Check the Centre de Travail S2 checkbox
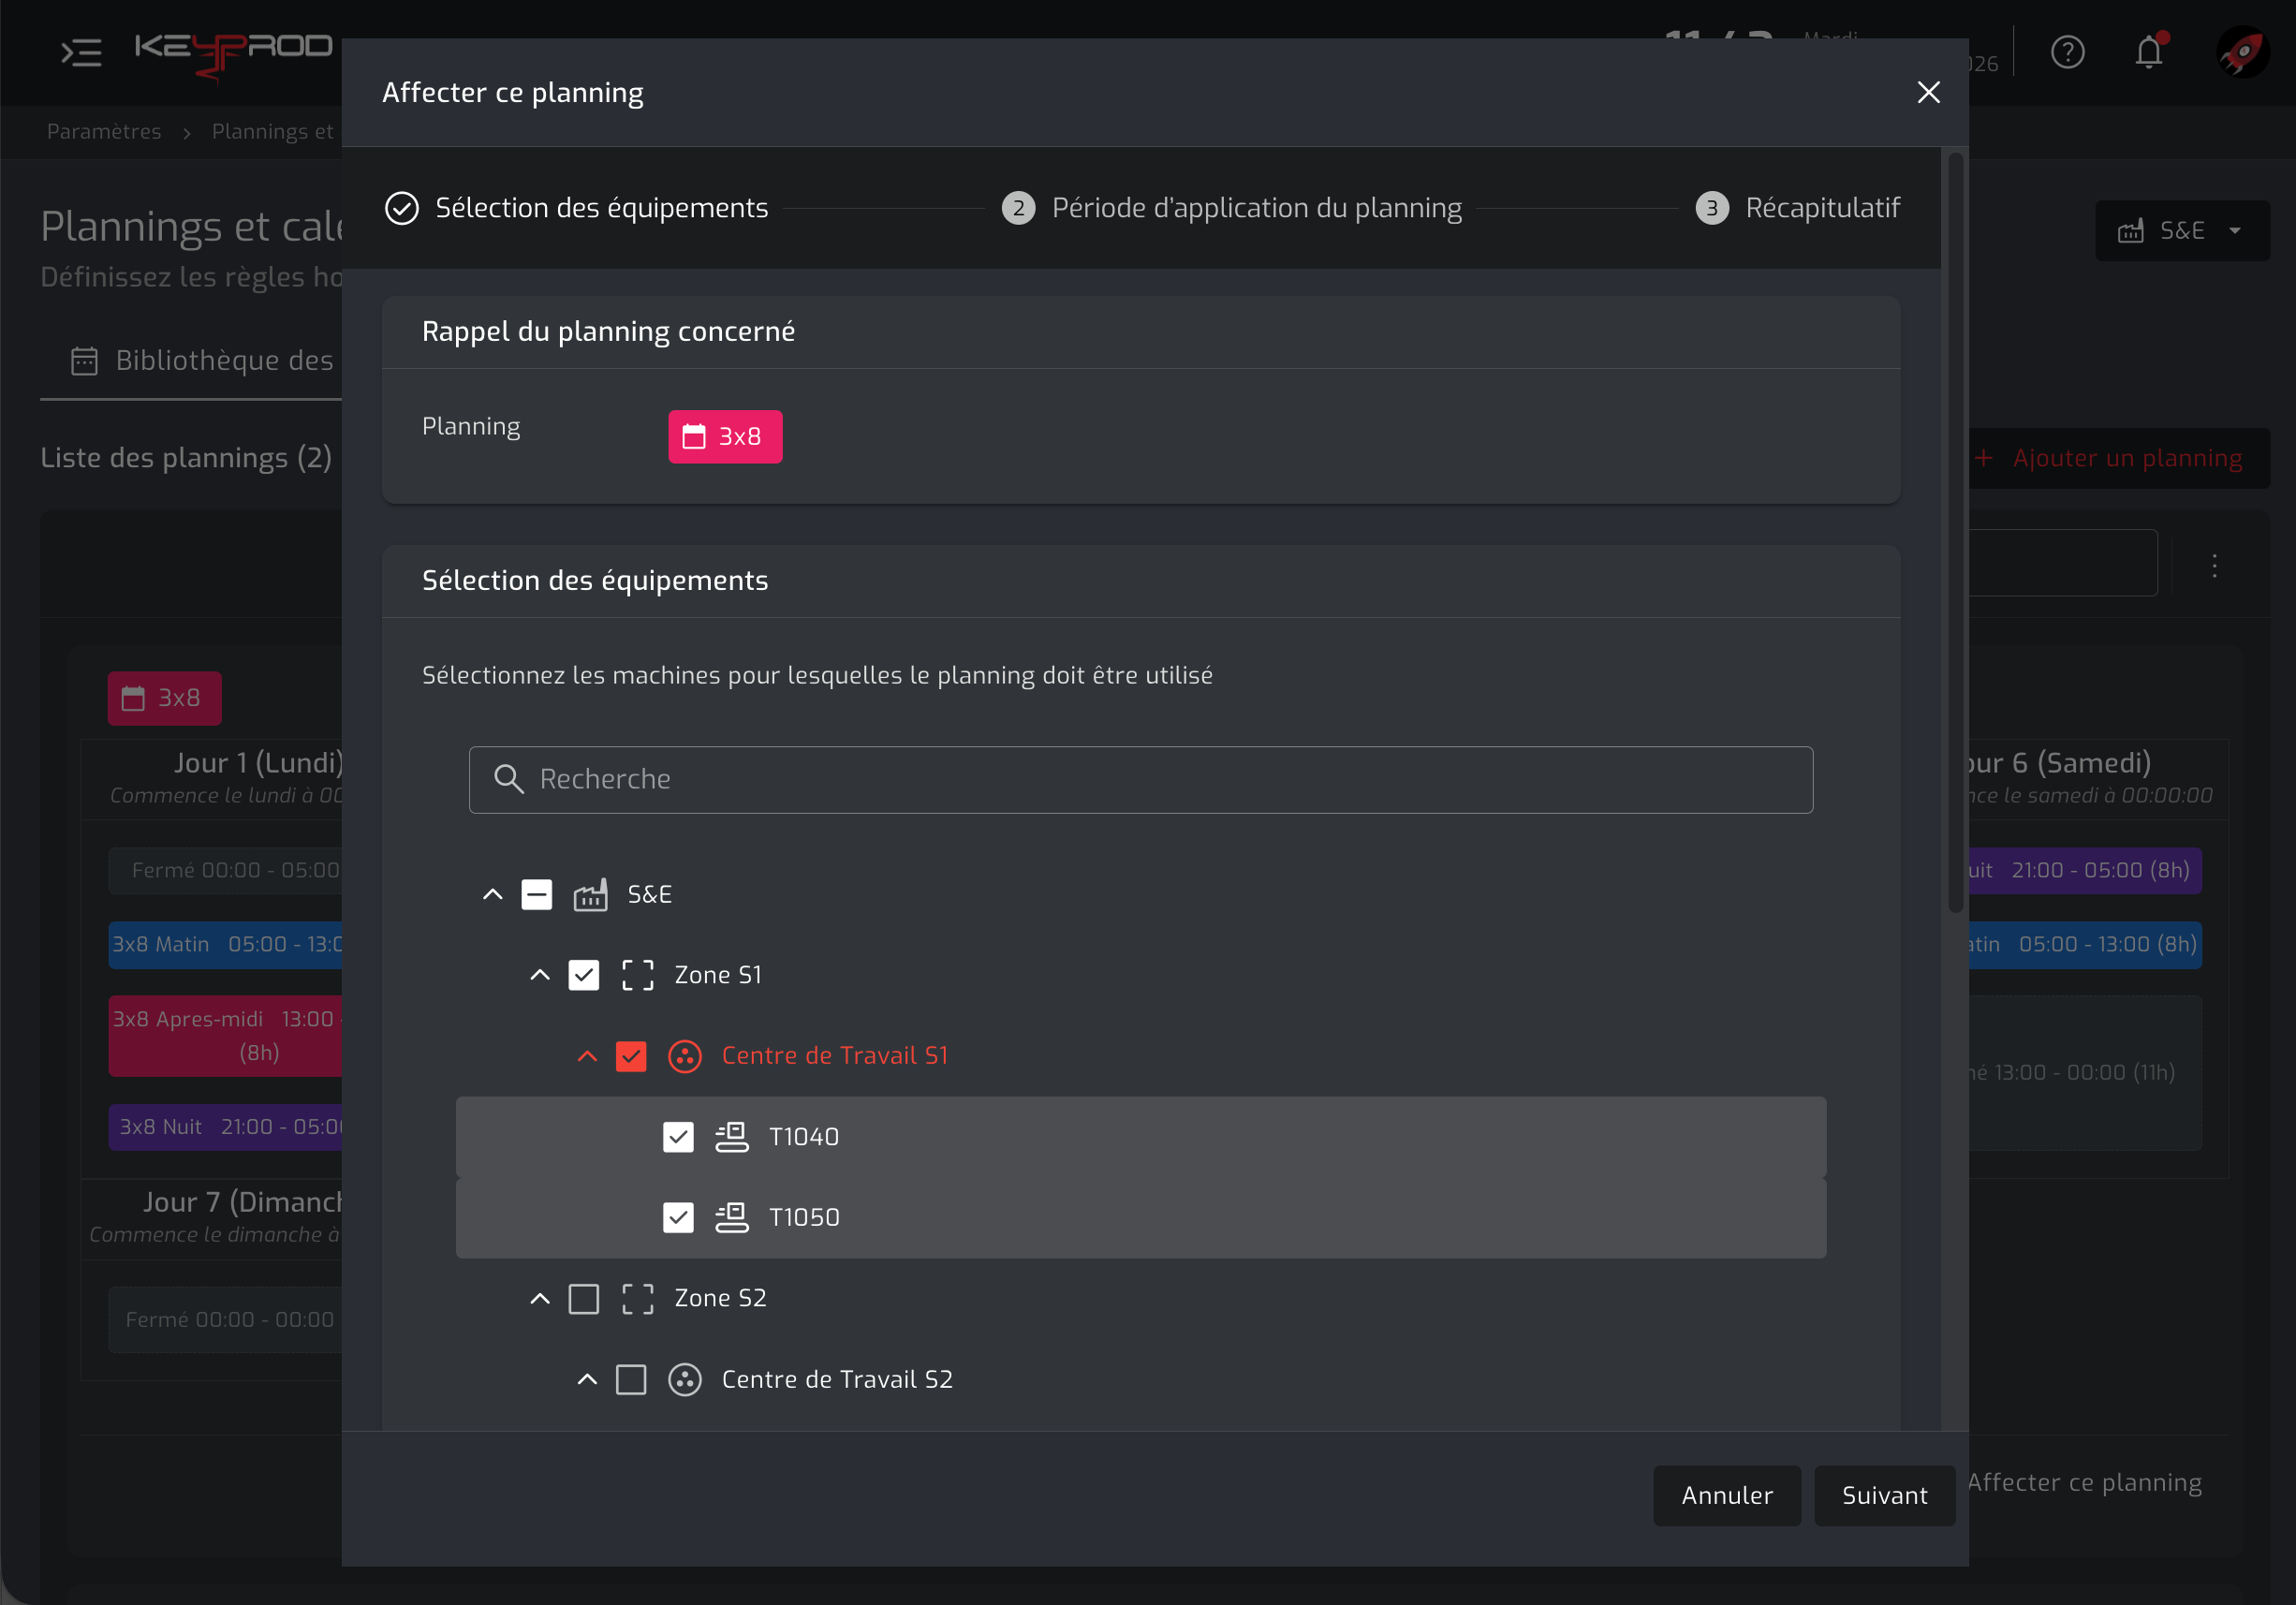The width and height of the screenshot is (2296, 1605). 631,1379
